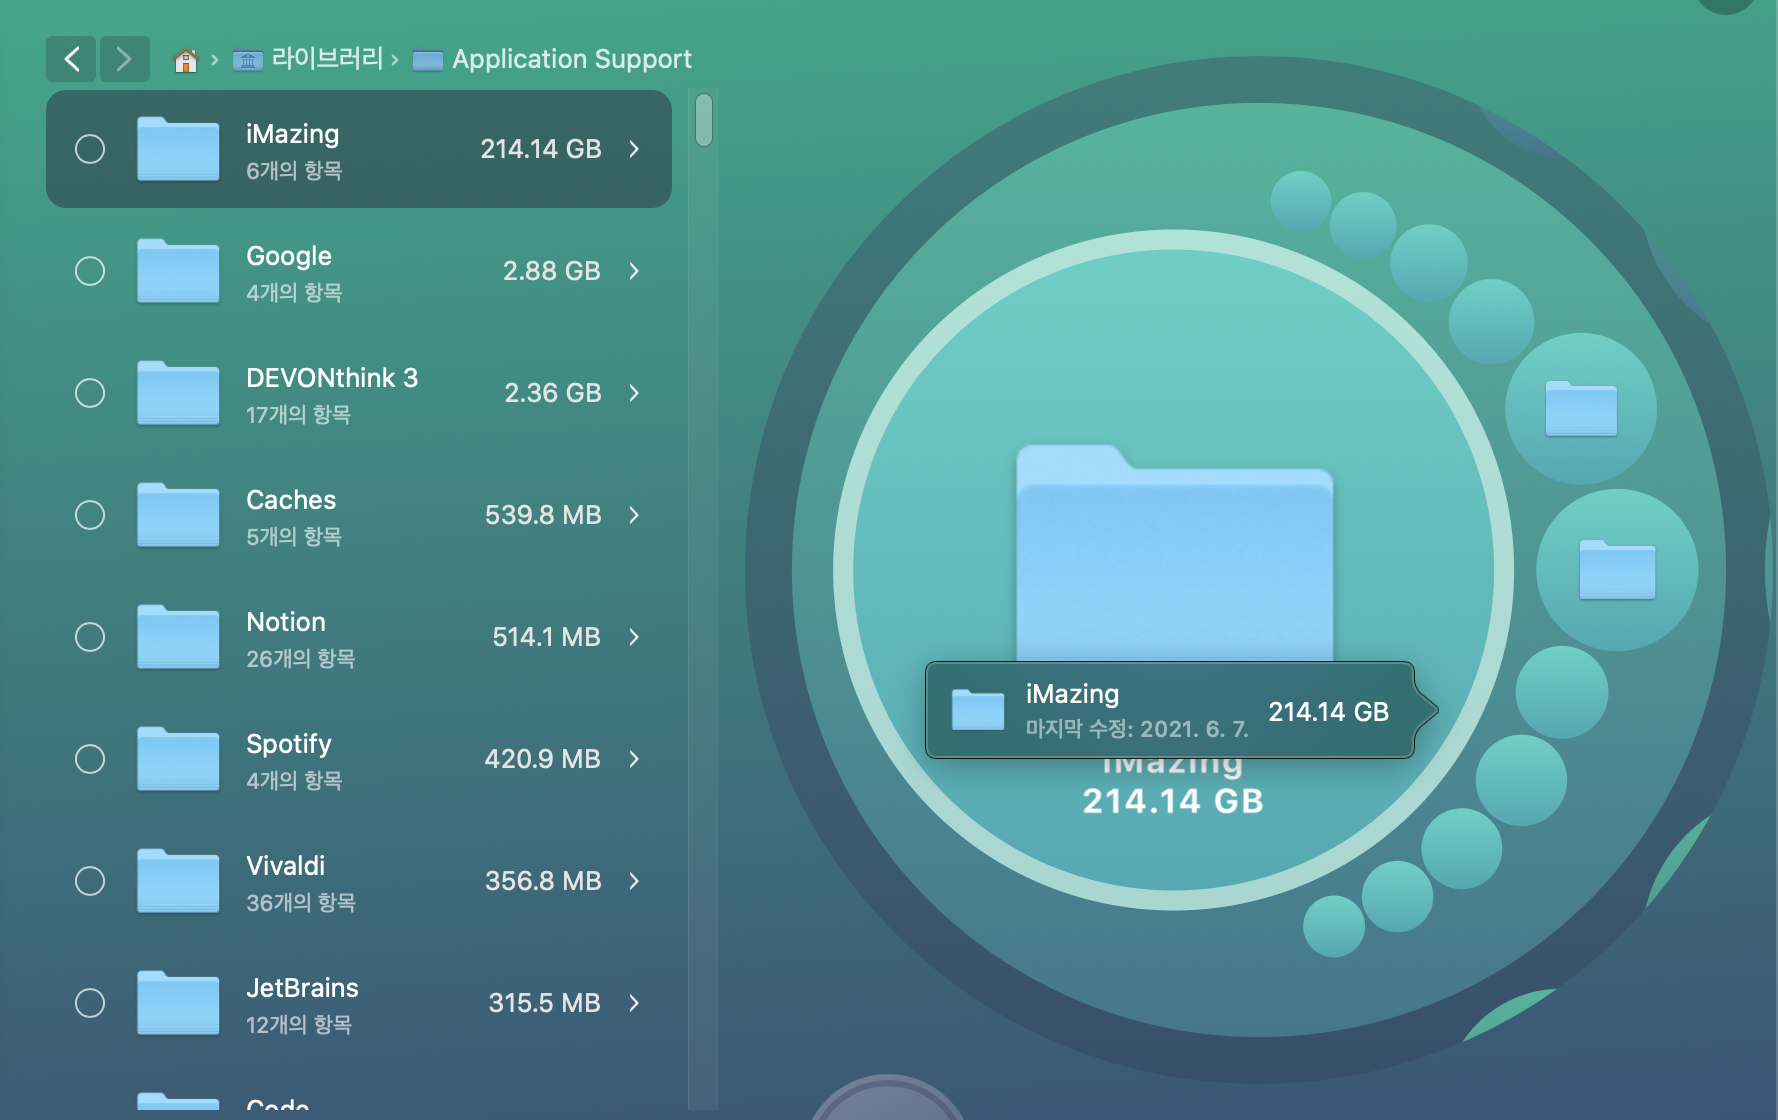The image size is (1778, 1120).
Task: Expand Caches folder with its chevron
Action: 634,515
